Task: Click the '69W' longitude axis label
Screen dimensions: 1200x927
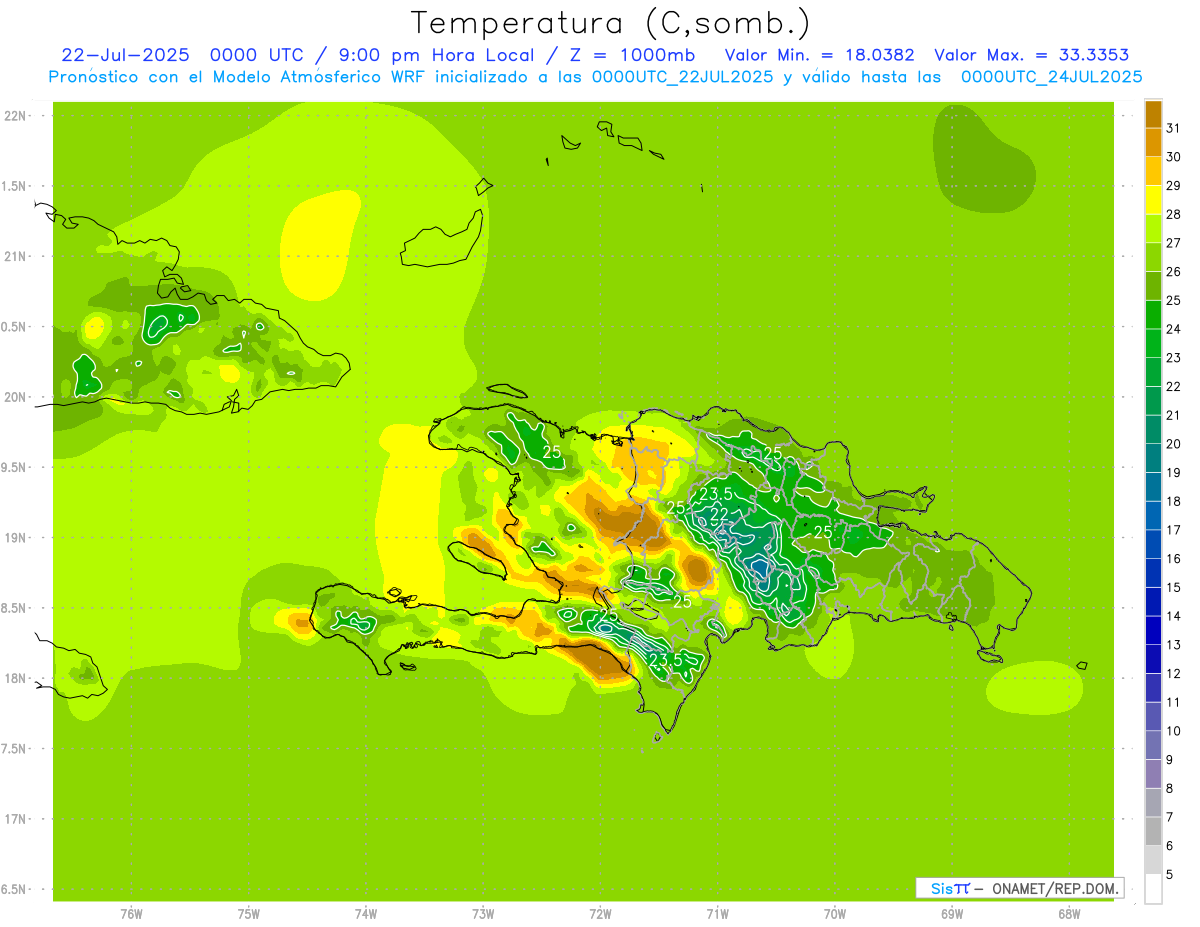Action: tap(952, 914)
